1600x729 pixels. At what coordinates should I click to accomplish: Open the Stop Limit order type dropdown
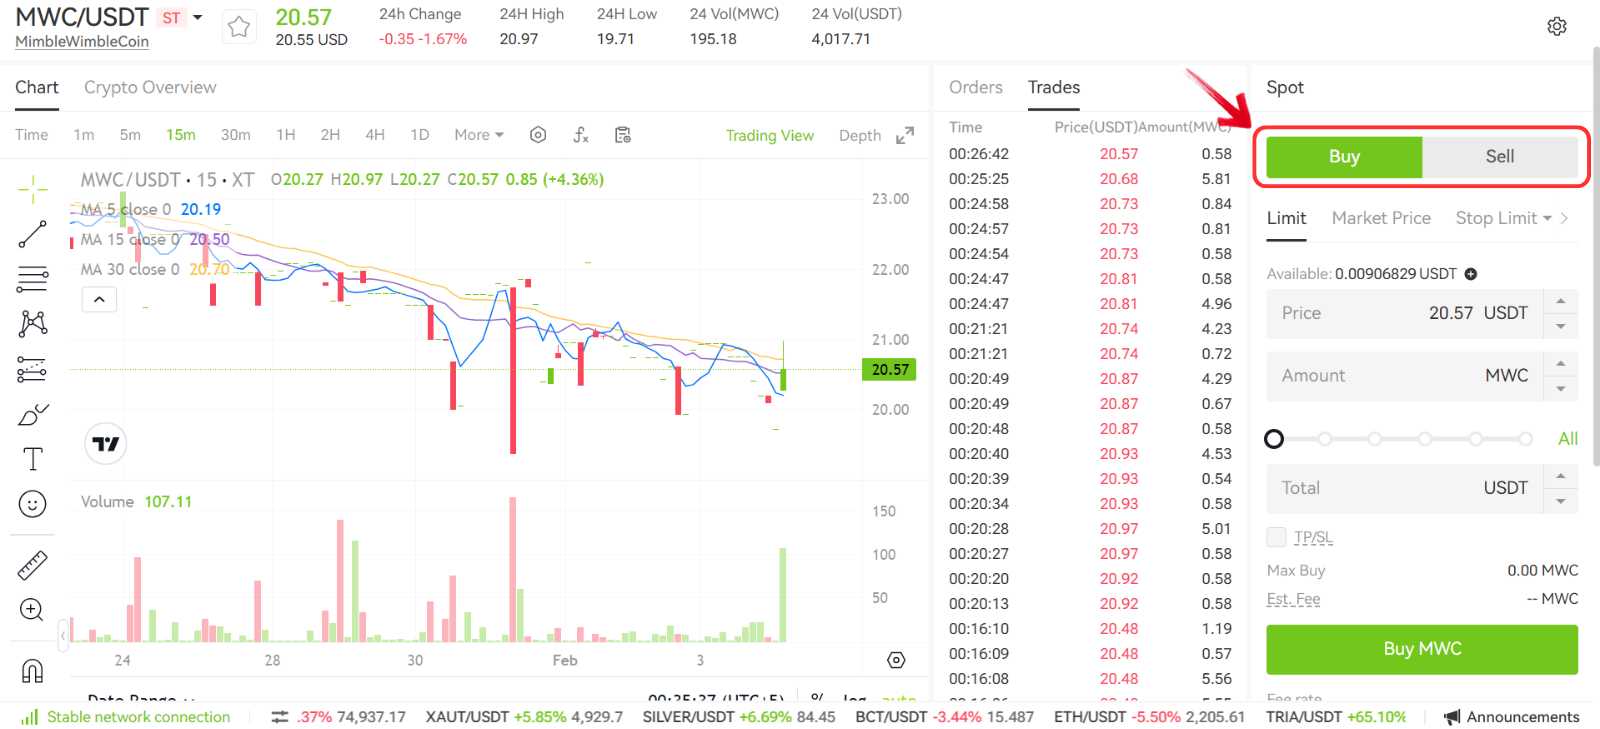point(1504,218)
